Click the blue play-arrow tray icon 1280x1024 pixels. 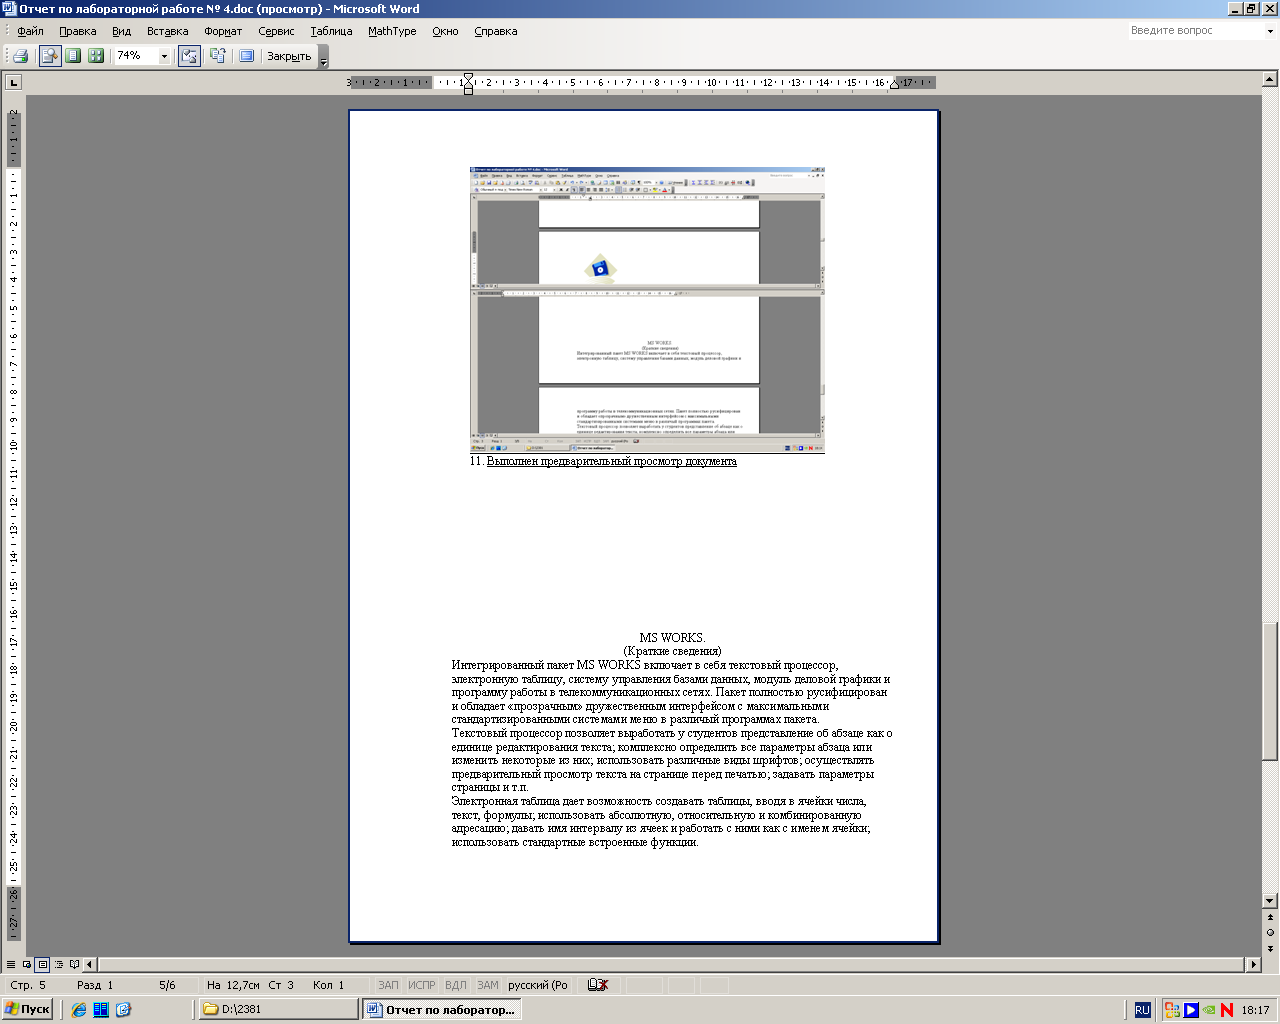point(1191,1010)
